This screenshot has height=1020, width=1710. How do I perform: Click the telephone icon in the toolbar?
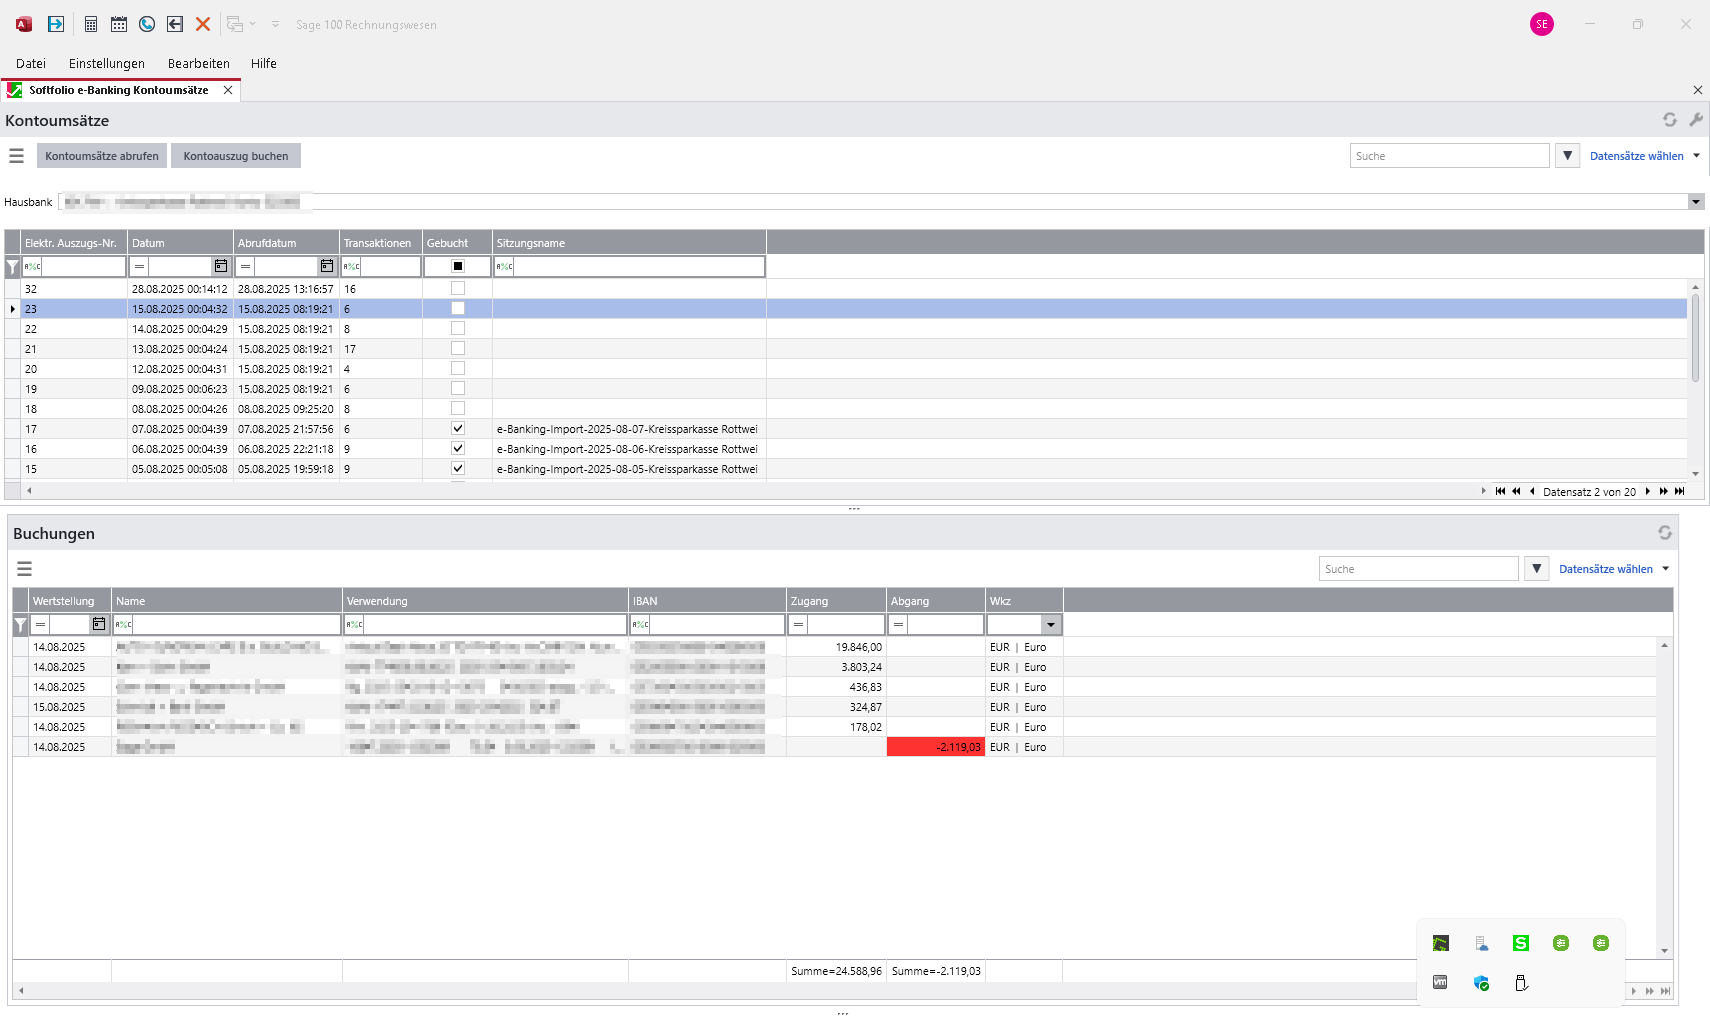[147, 24]
